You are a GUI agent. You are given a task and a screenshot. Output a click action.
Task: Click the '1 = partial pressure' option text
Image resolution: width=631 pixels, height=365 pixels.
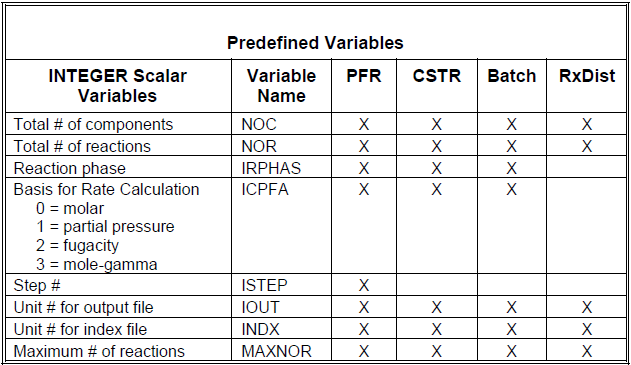pos(105,227)
